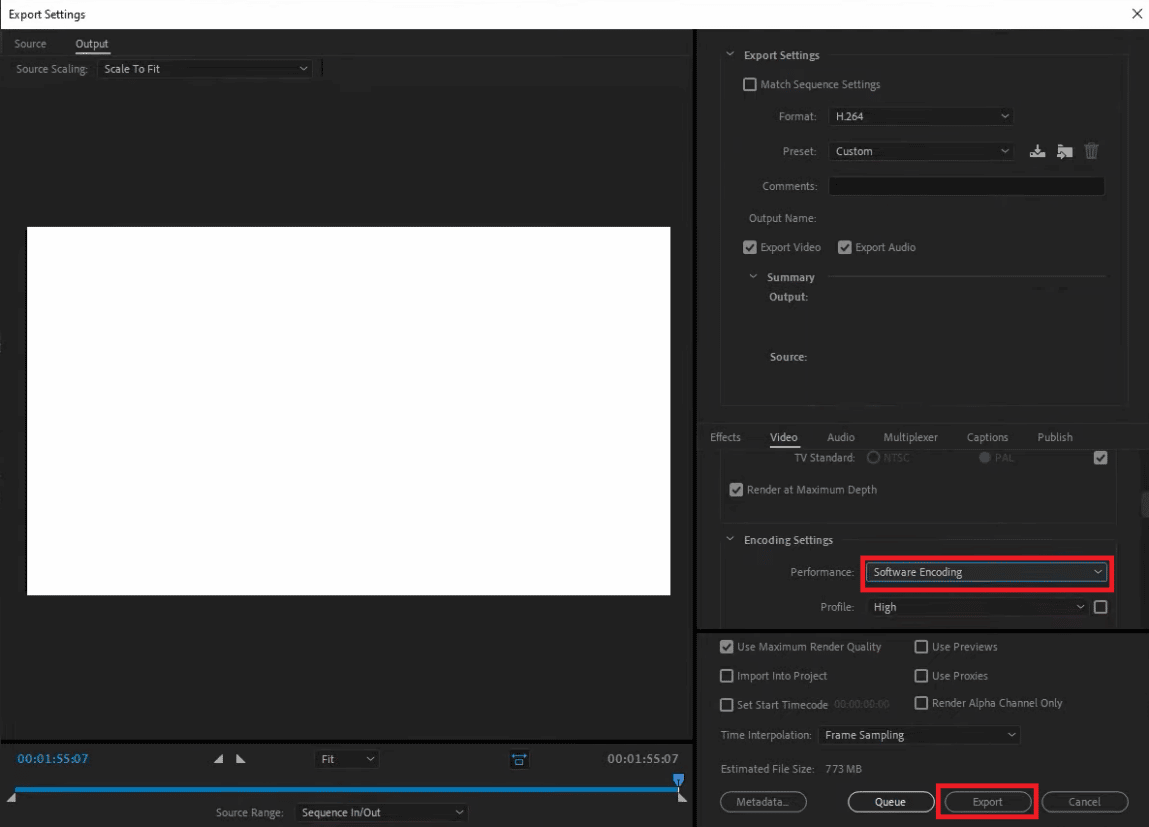Check Set Start Timecode
The image size is (1149, 827).
pyautogui.click(x=726, y=705)
